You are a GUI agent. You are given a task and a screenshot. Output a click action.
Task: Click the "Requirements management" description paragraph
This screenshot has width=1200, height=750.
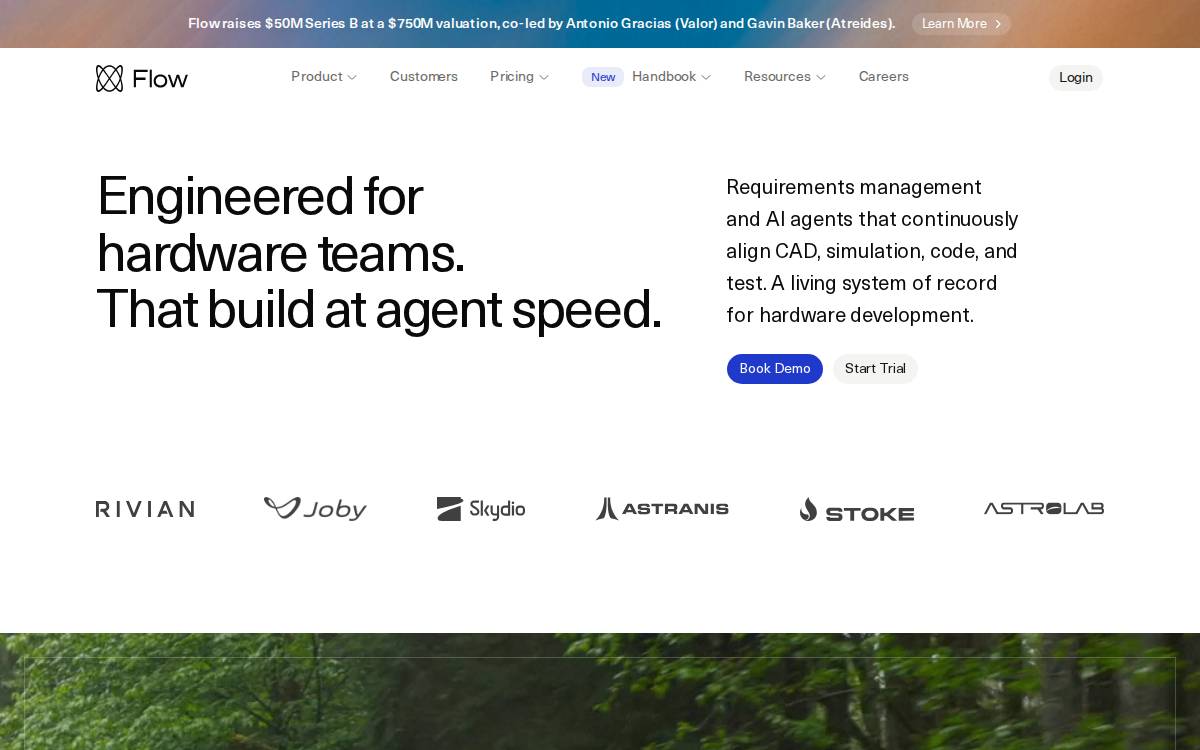872,251
